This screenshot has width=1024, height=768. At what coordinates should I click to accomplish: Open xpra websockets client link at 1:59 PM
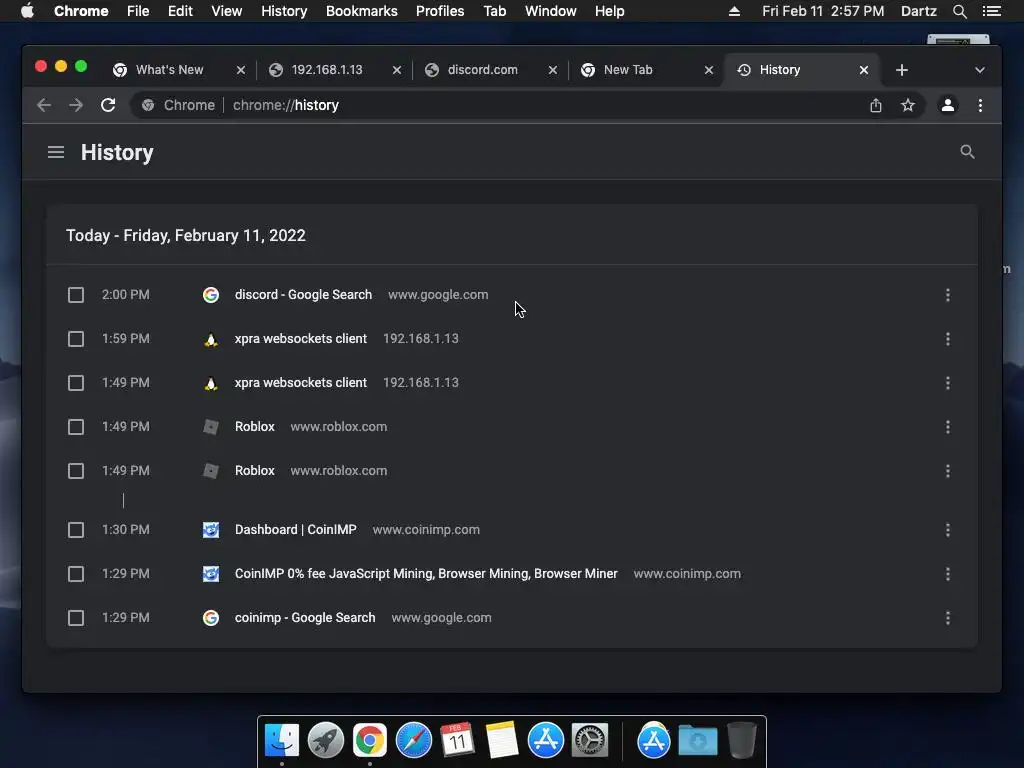point(300,339)
